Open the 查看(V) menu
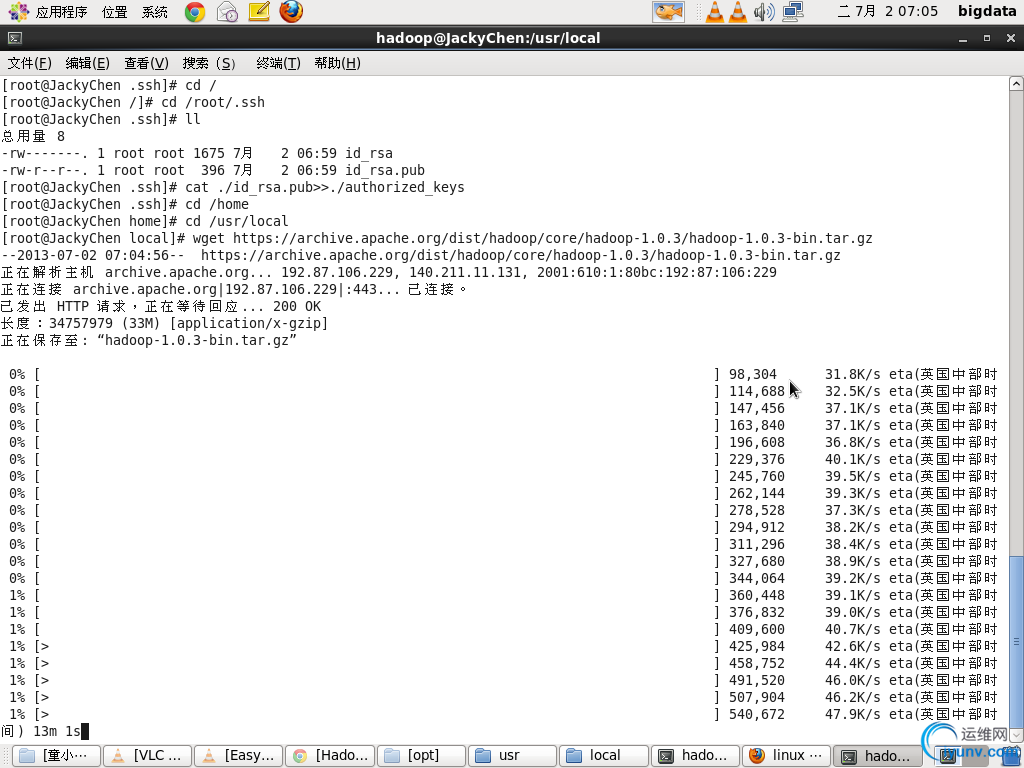 [146, 63]
